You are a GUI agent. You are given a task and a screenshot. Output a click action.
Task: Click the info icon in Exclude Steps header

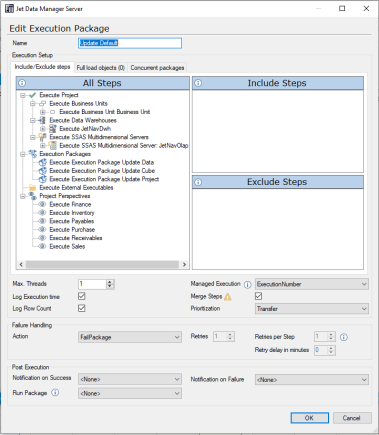pos(198,182)
